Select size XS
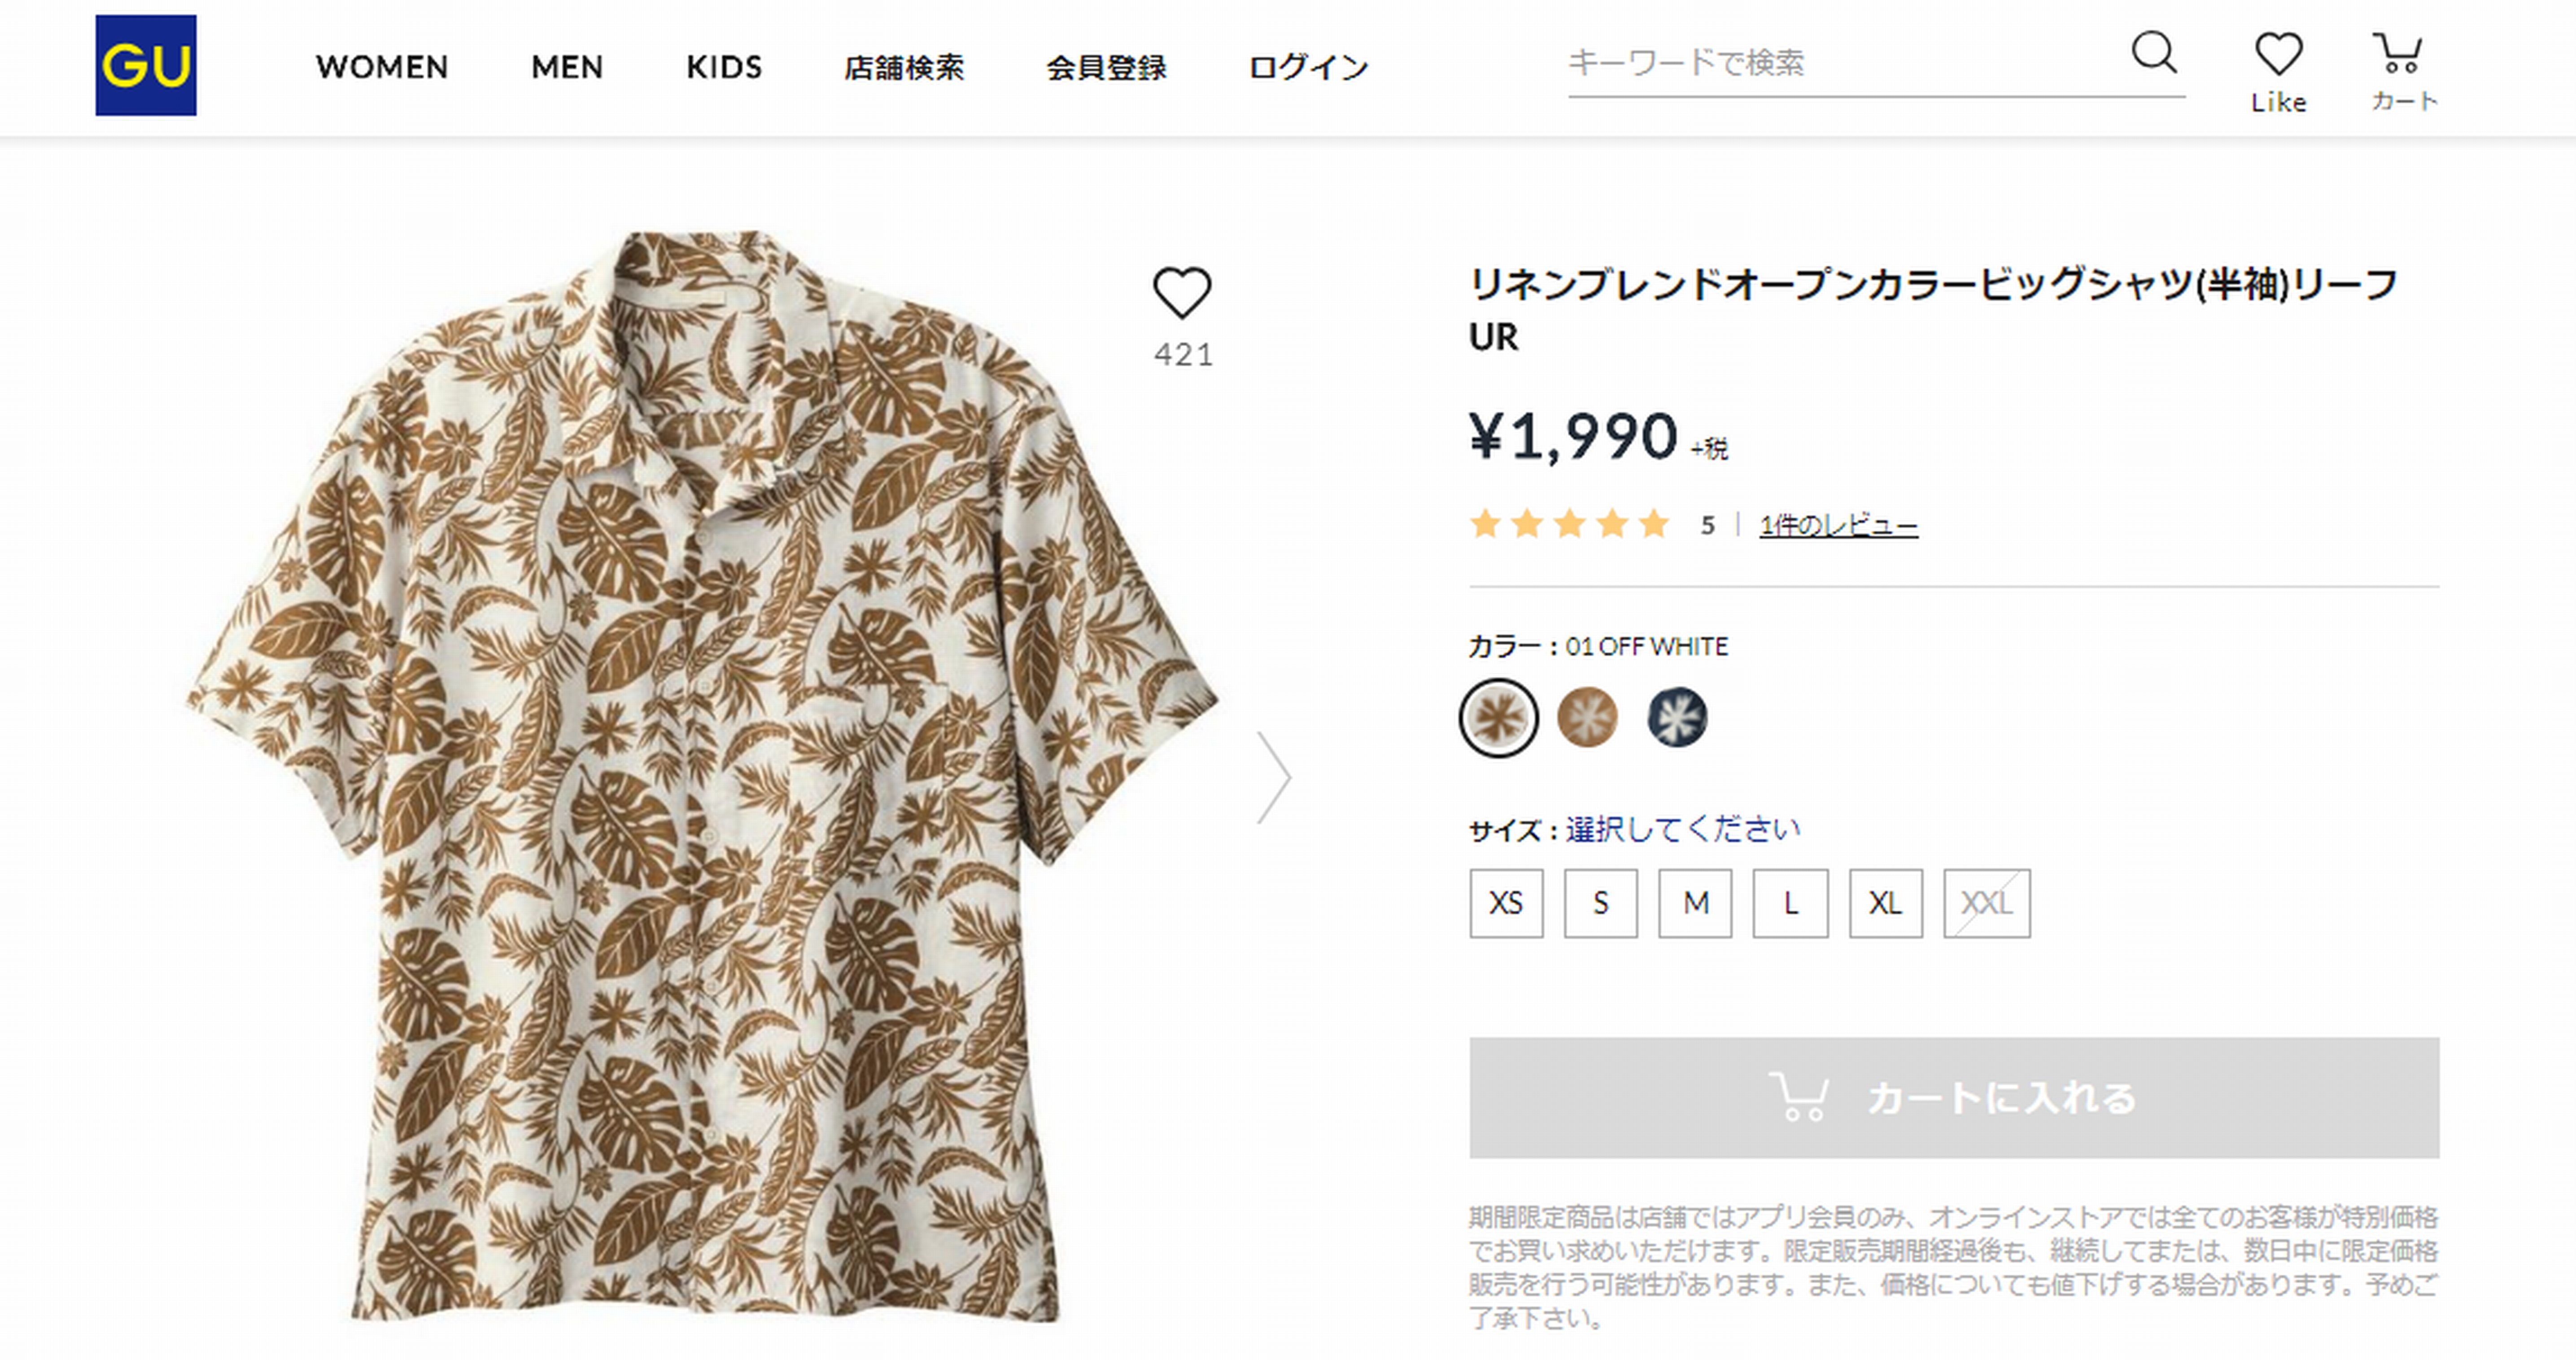Screen dimensions: 2576x1360 (1506, 904)
